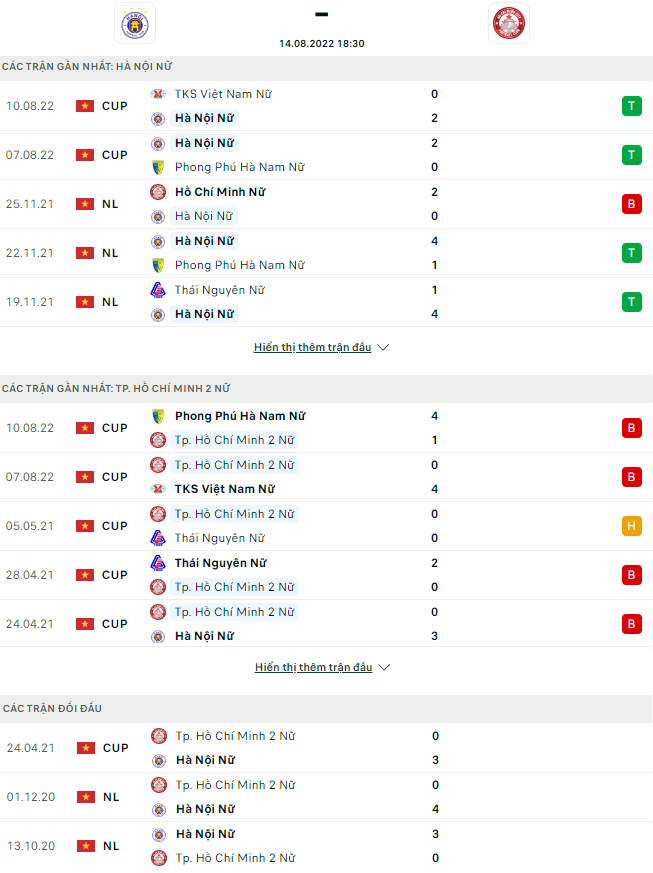This screenshot has height=873, width=653.
Task: Click the Thái Nguyên Nữ logo on 19.11.21
Action: 158,290
